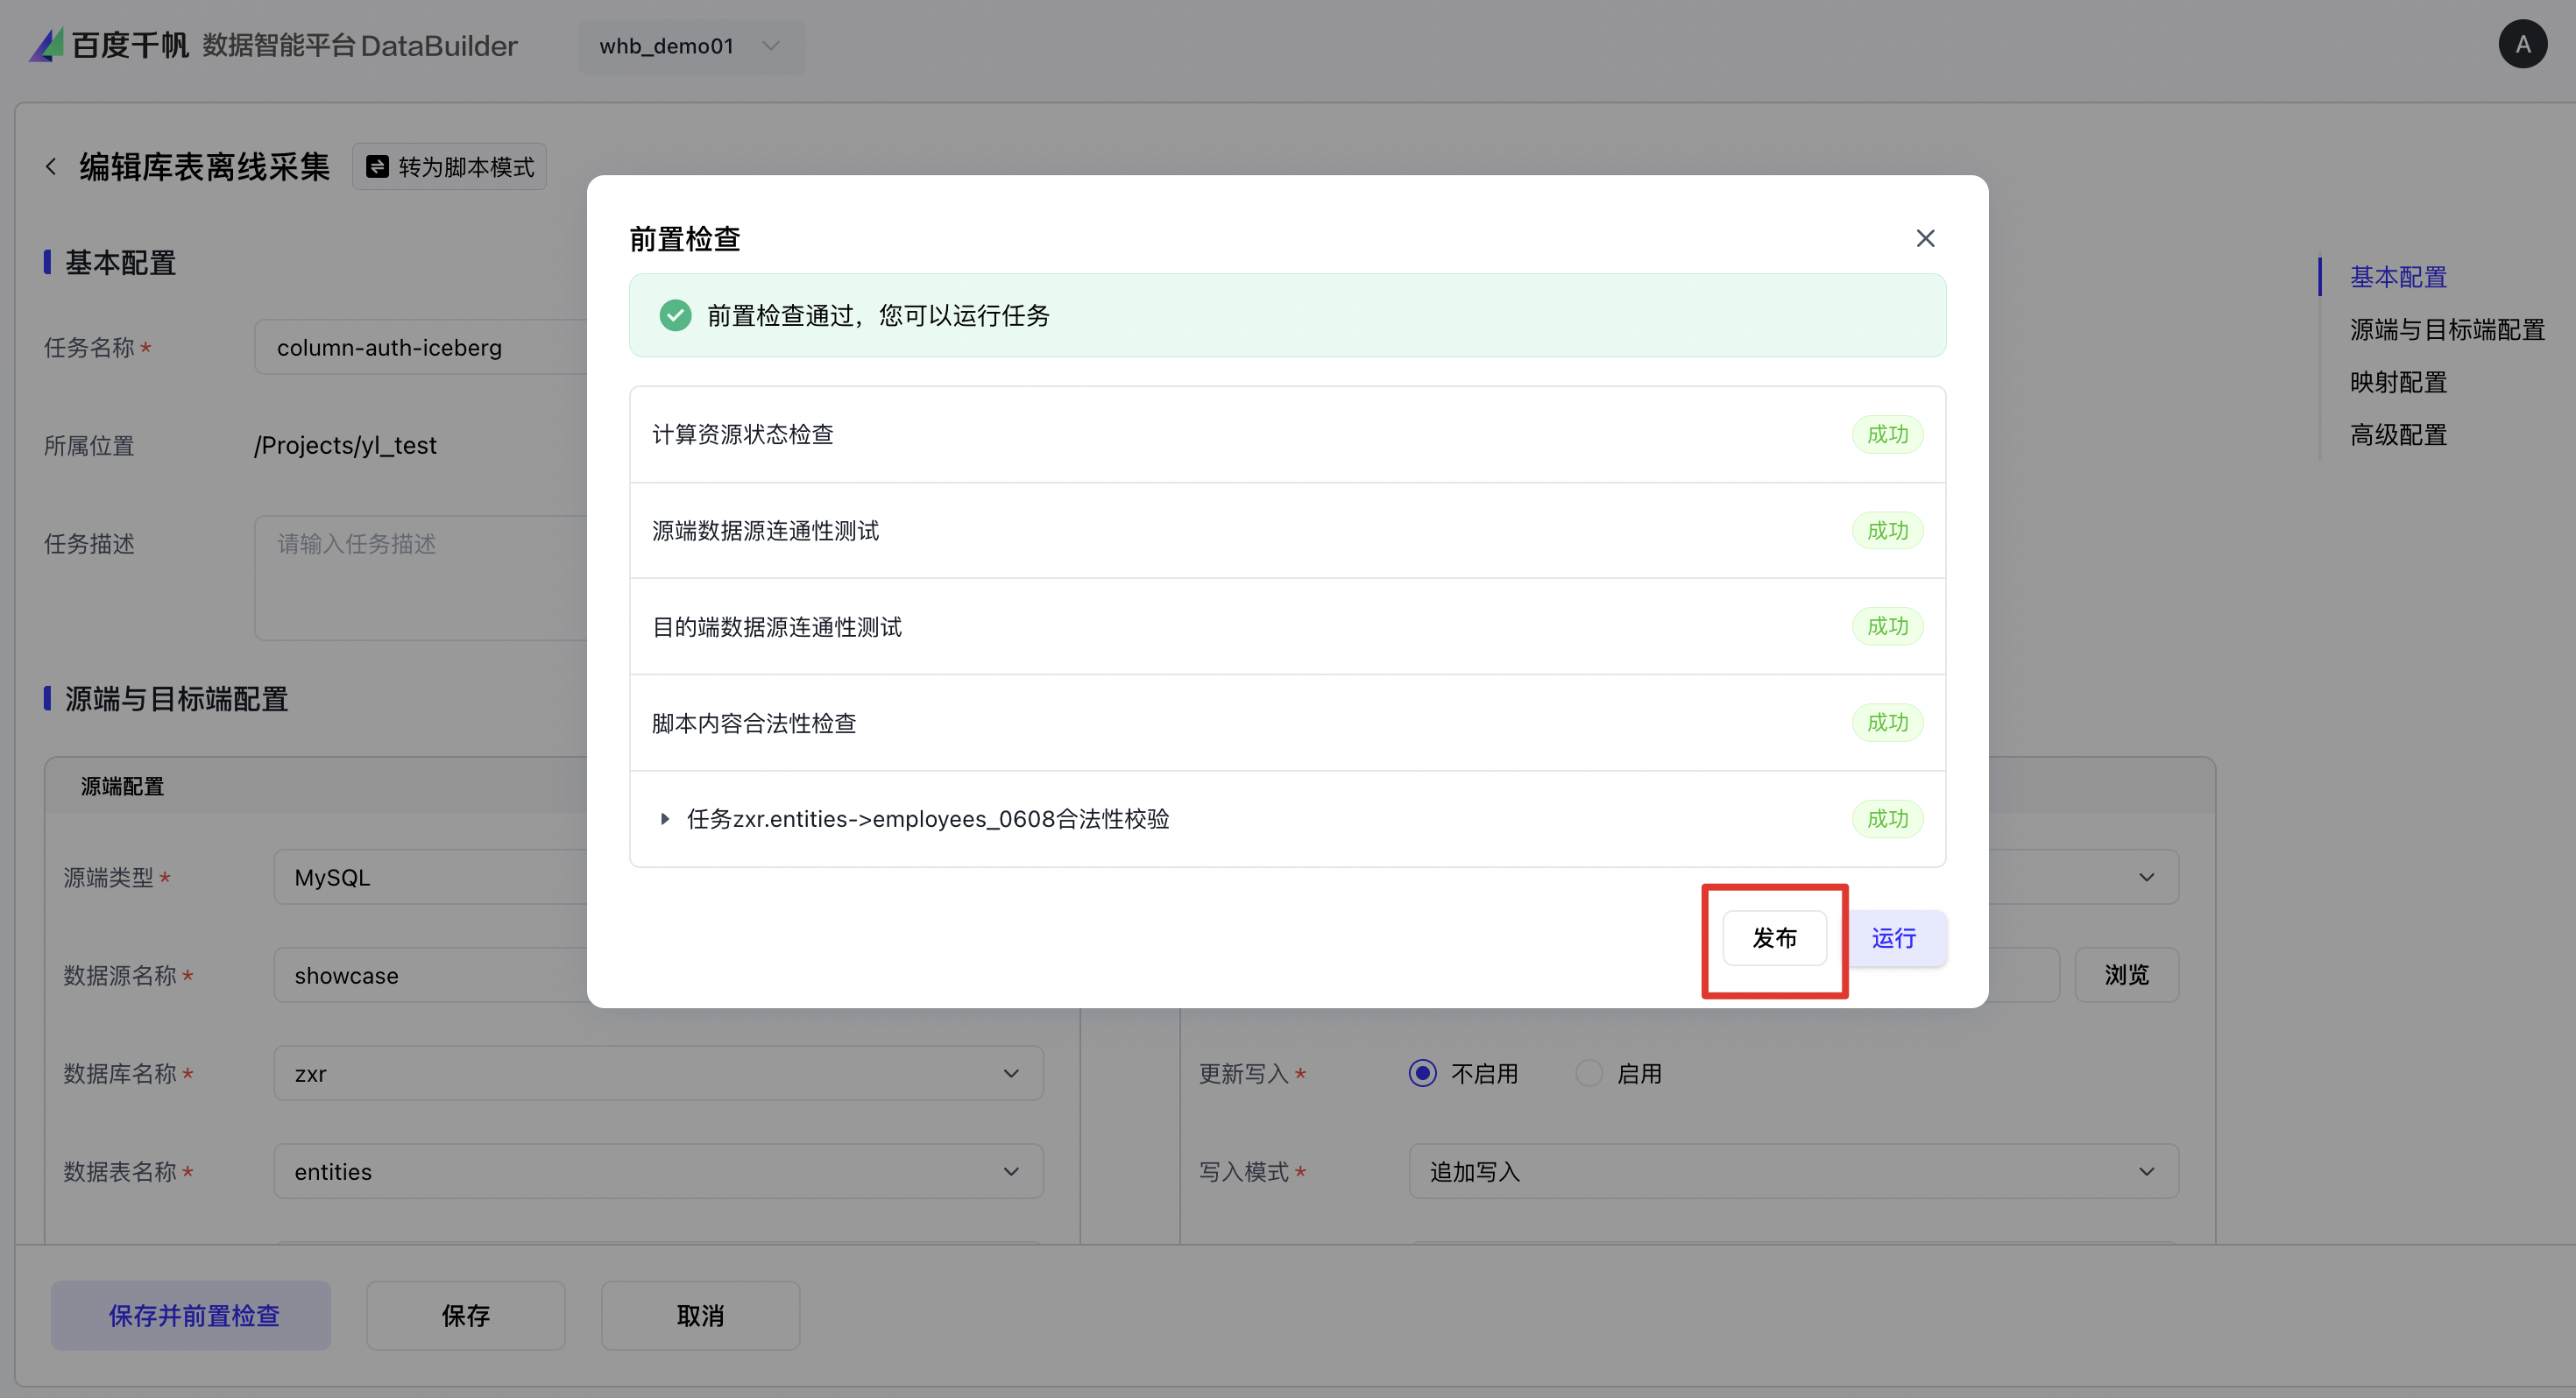Screen dimensions: 2576x1398
Task: Click 成功 tag of 源端数据源连通性测试
Action: [x=1887, y=530]
